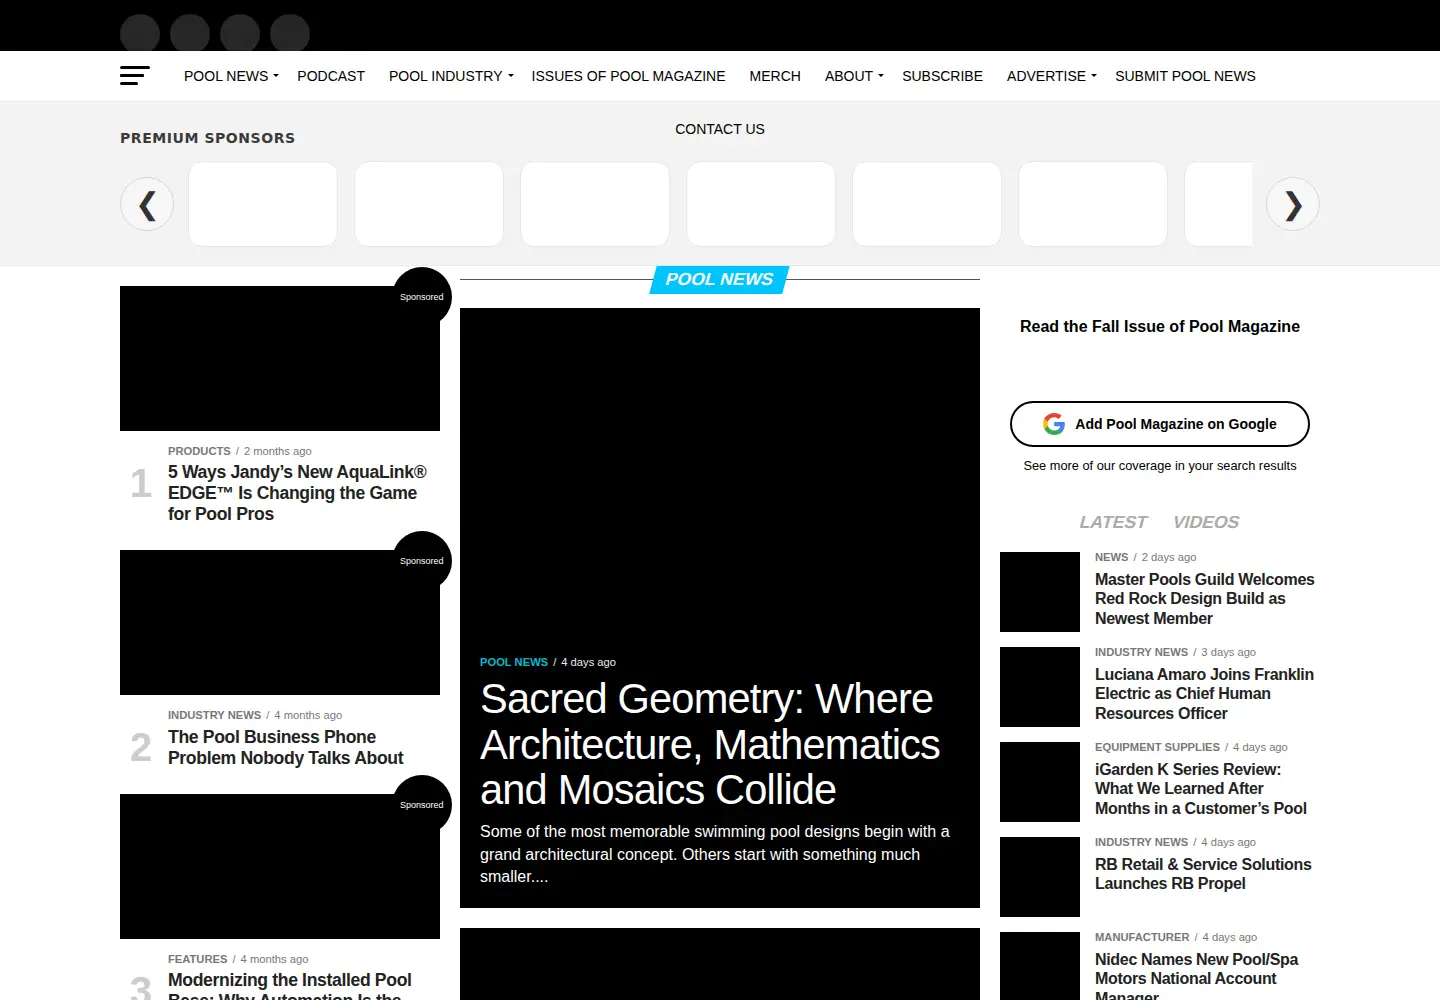1440x1000 pixels.
Task: Click NEWS label above Master Pools Guild
Action: coord(1111,557)
